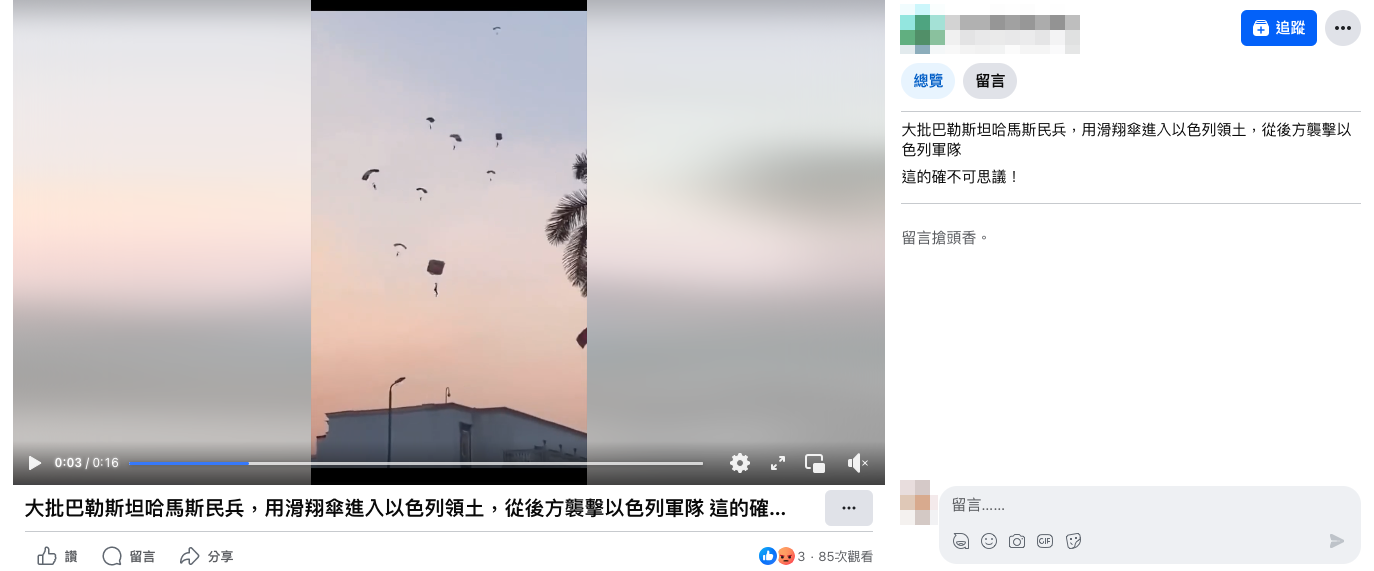Share the video via 分享

pos(206,556)
